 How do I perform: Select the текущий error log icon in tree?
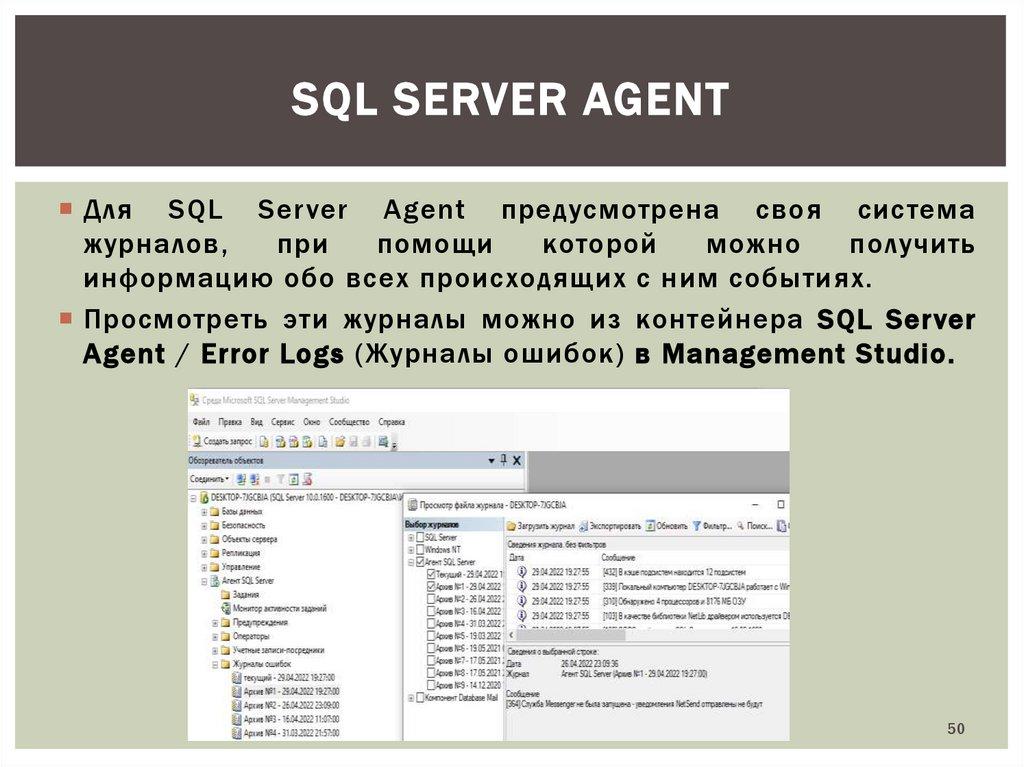(236, 677)
